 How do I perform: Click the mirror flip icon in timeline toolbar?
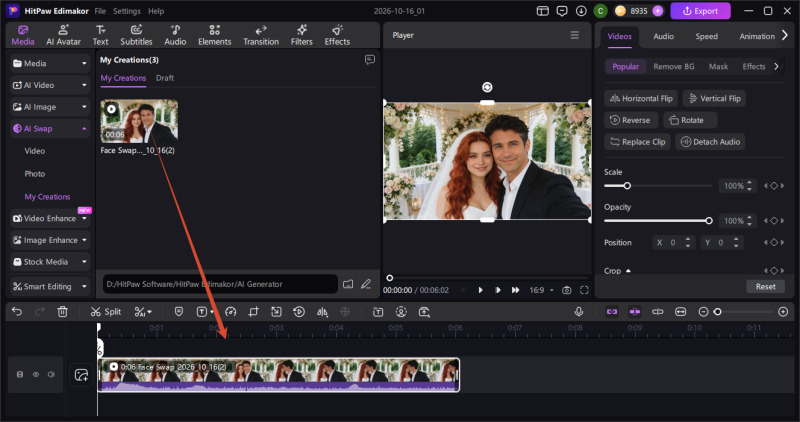pyautogui.click(x=322, y=311)
